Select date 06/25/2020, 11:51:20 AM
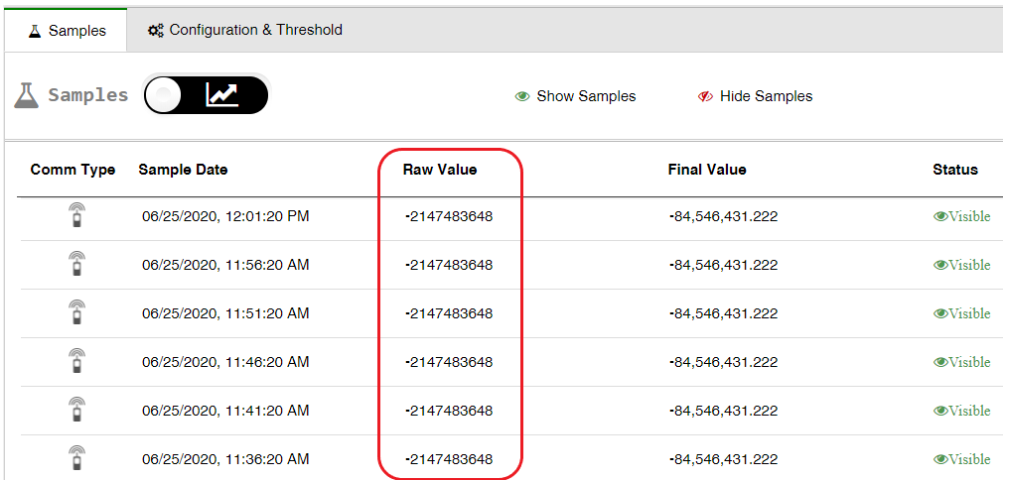Image resolution: width=1010 pixels, height=480 pixels. click(225, 313)
